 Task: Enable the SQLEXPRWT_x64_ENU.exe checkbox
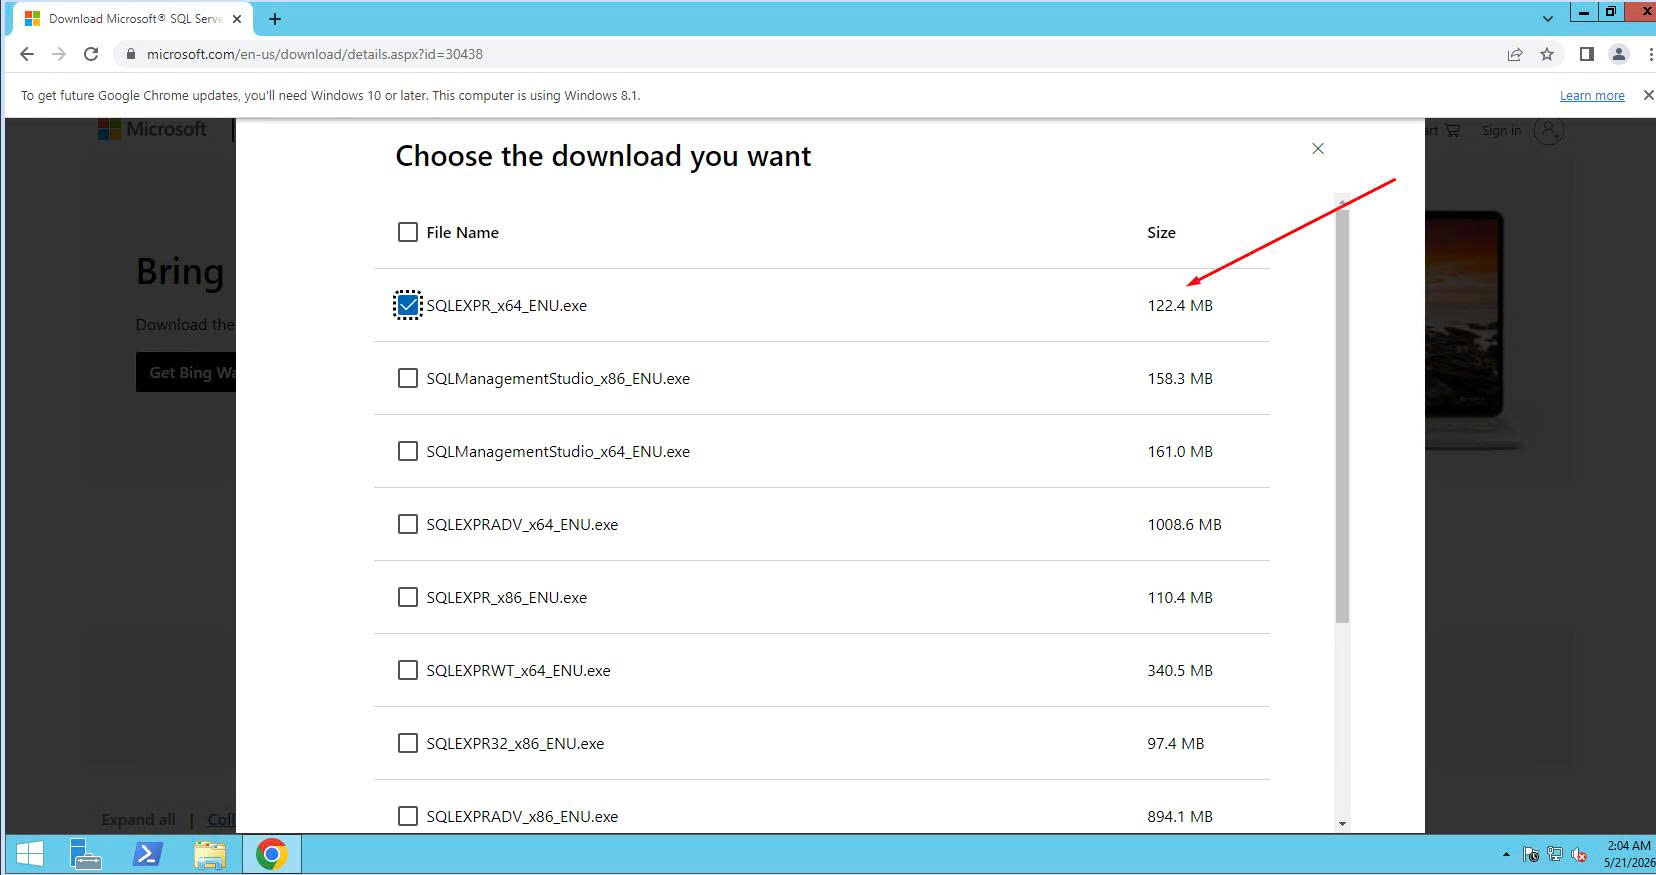coord(408,670)
